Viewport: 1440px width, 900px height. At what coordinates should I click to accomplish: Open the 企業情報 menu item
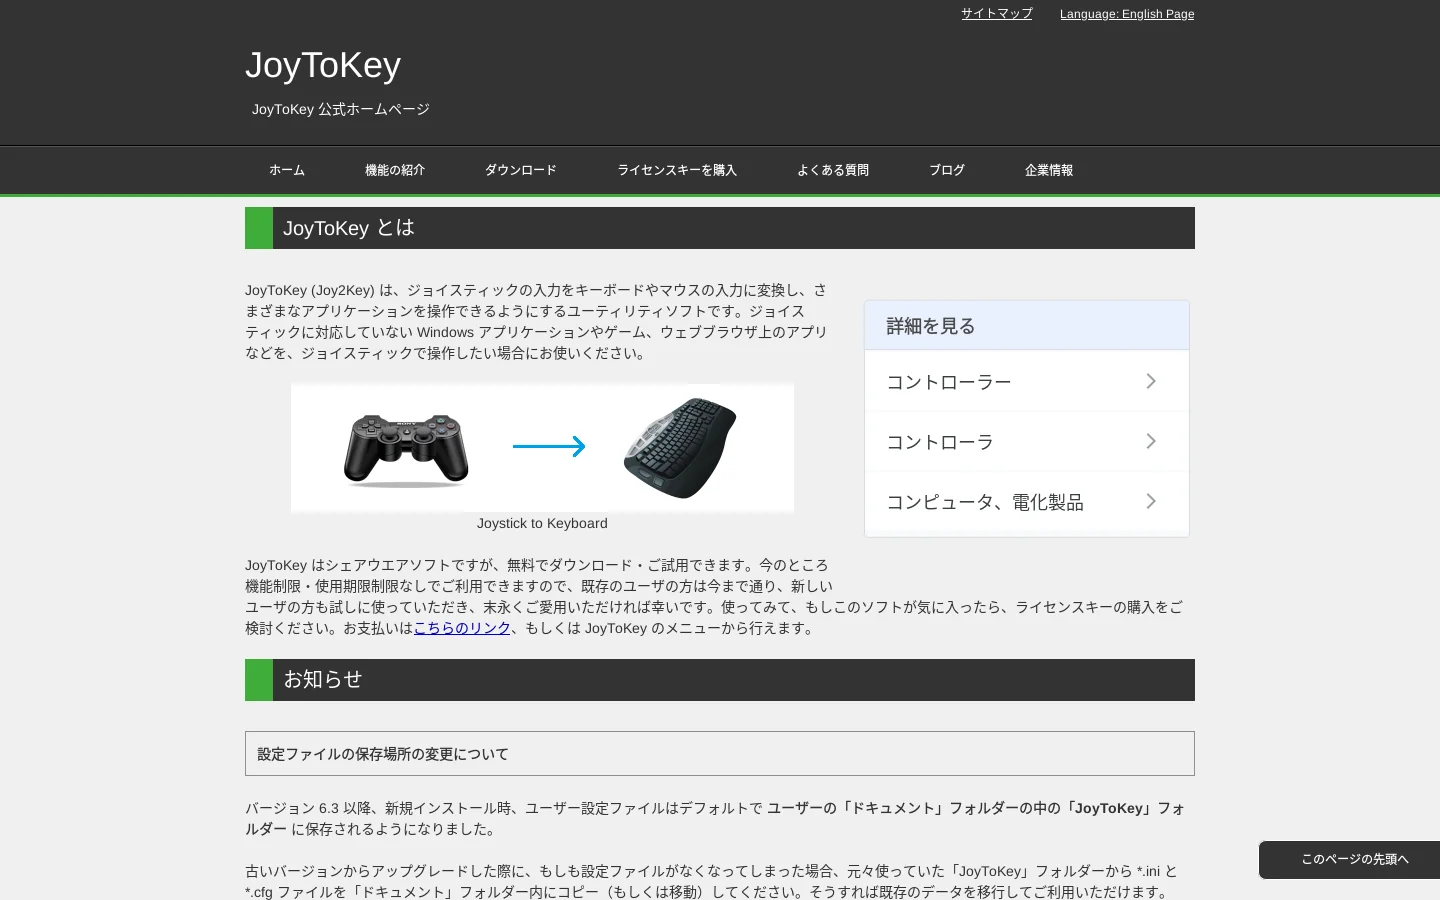tap(1049, 170)
